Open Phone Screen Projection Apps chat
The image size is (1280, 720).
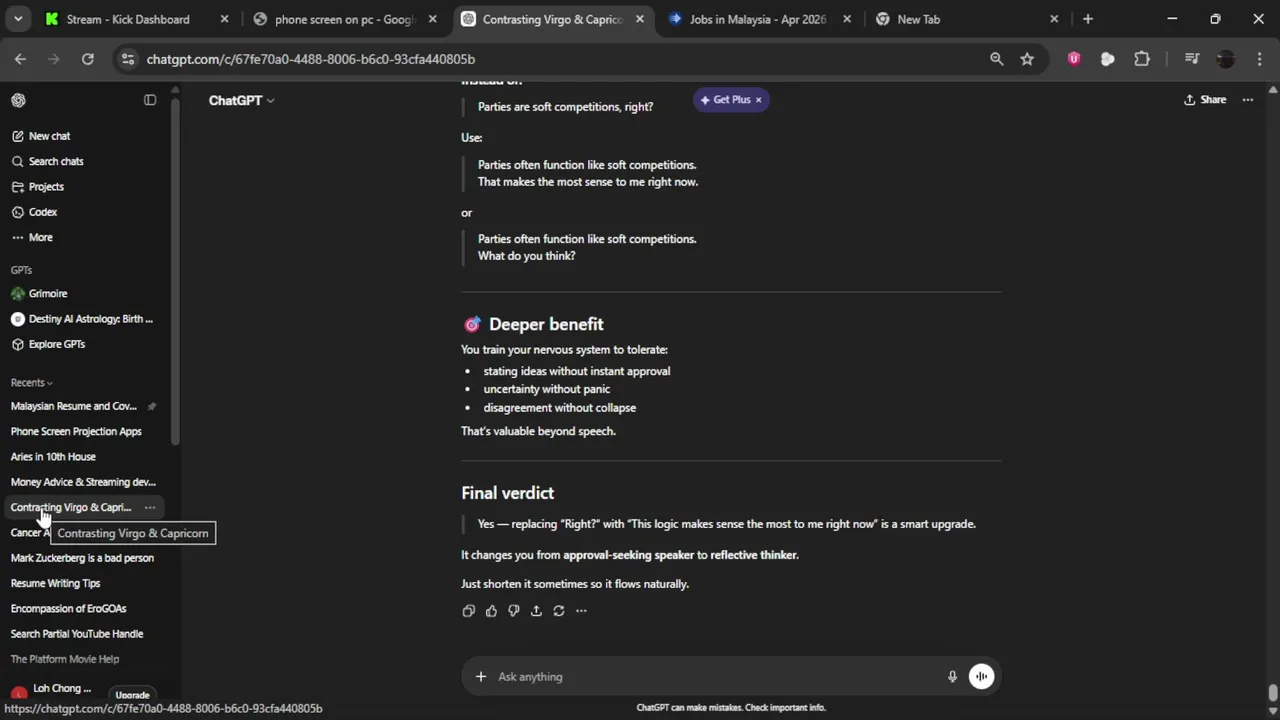(76, 431)
